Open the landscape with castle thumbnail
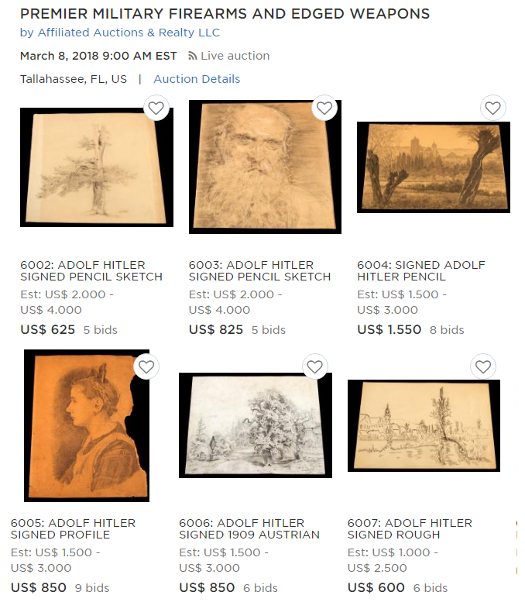 pyautogui.click(x=433, y=167)
